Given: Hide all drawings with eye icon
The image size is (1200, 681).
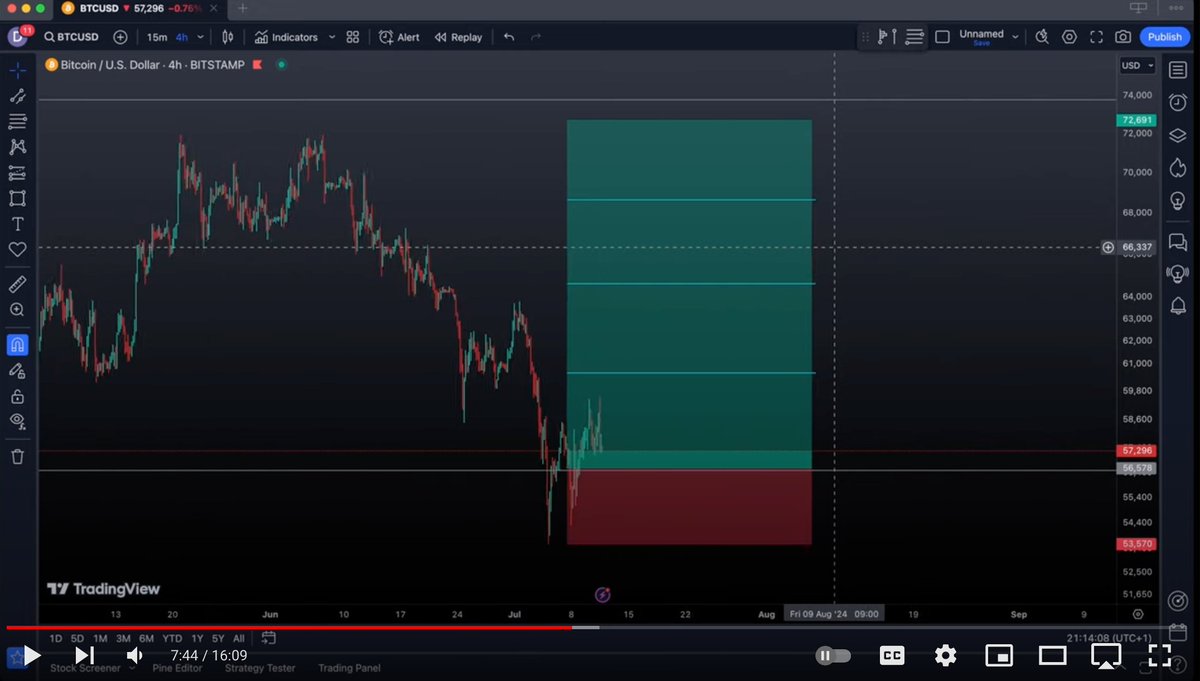Looking at the screenshot, I should pyautogui.click(x=17, y=421).
